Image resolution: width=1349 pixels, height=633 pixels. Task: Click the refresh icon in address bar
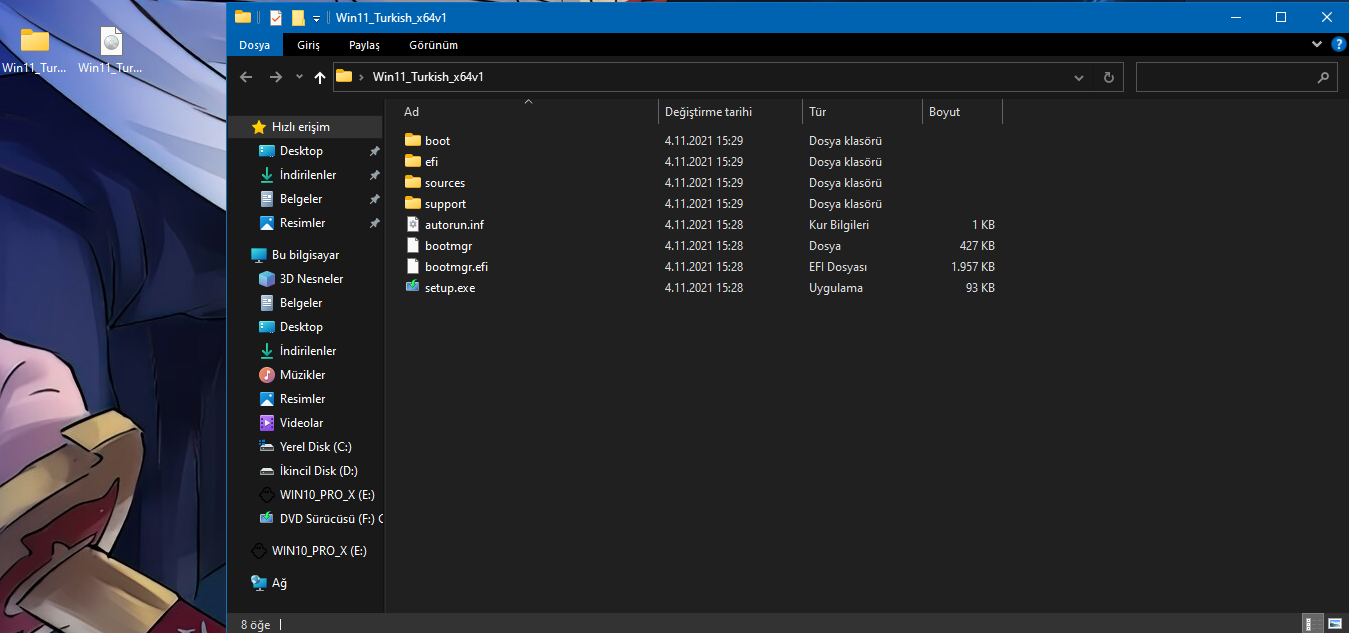pos(1108,77)
